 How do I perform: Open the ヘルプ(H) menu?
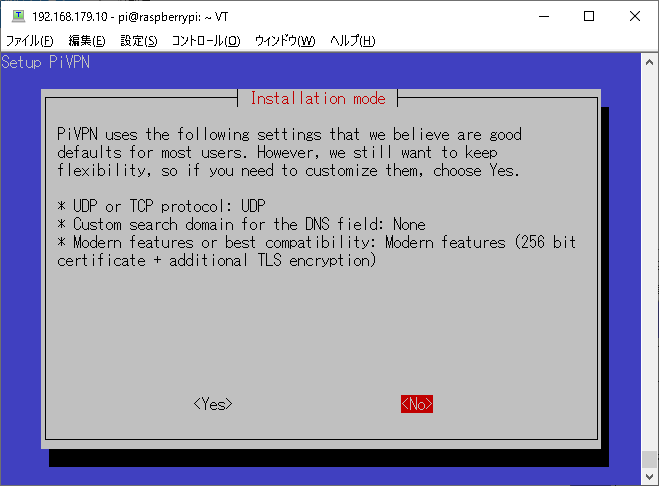click(352, 41)
